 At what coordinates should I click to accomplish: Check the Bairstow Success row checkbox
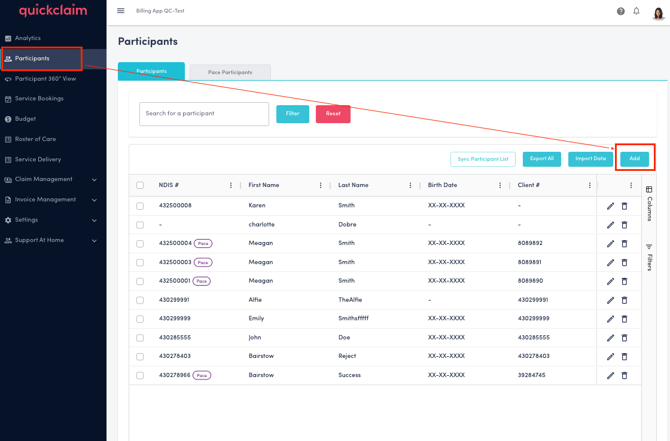coord(140,376)
